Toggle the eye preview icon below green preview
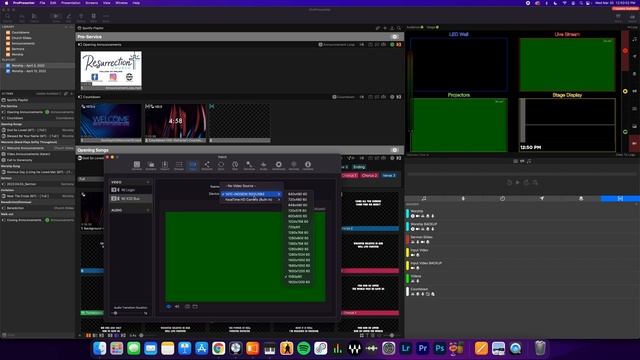 click(x=169, y=307)
